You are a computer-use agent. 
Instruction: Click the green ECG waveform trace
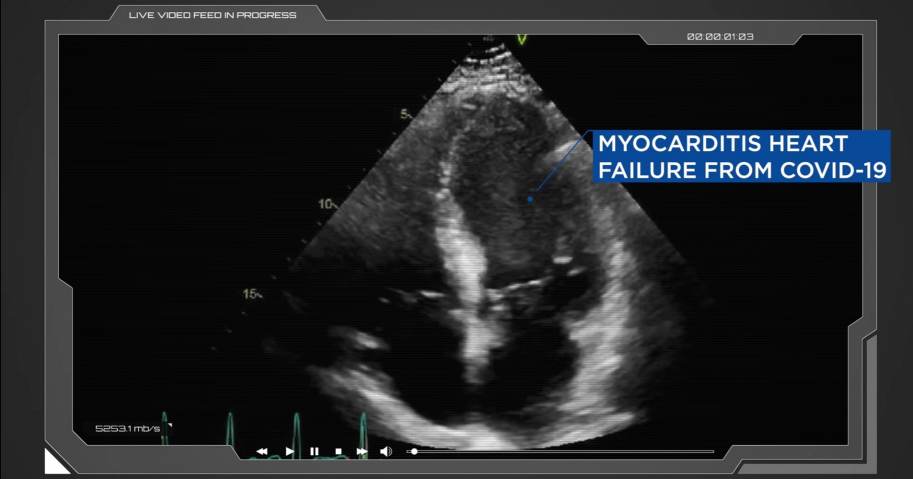295,433
